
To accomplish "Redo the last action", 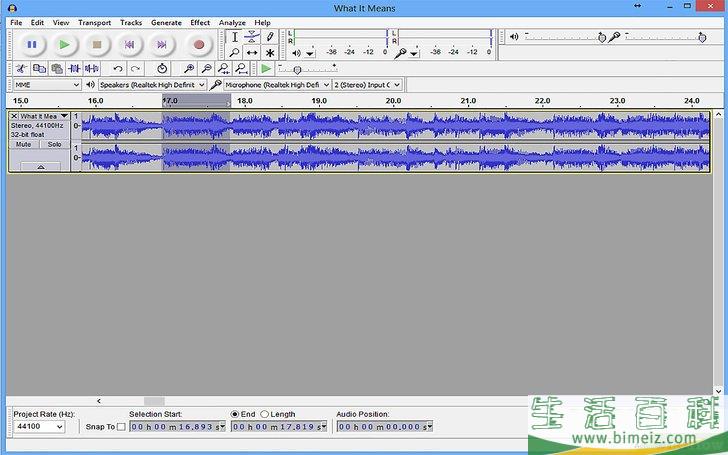I will (x=135, y=69).
